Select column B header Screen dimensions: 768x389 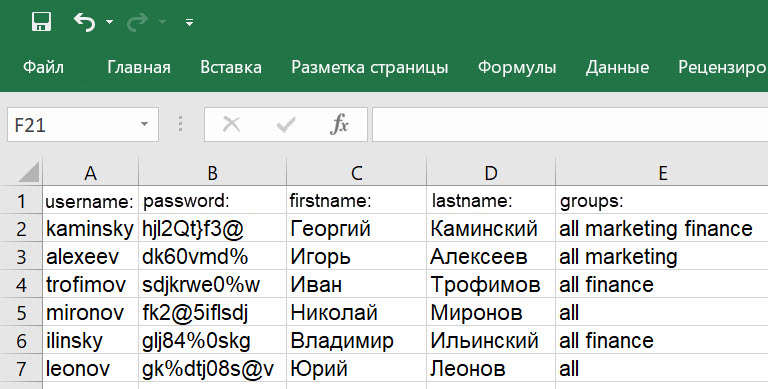click(212, 172)
